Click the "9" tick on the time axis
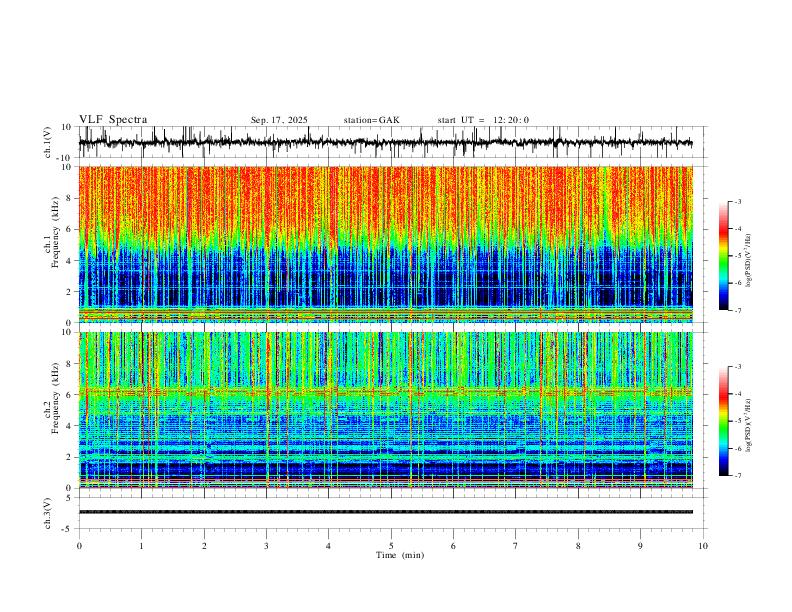Viewport: 792px width, 612px height. pyautogui.click(x=640, y=546)
